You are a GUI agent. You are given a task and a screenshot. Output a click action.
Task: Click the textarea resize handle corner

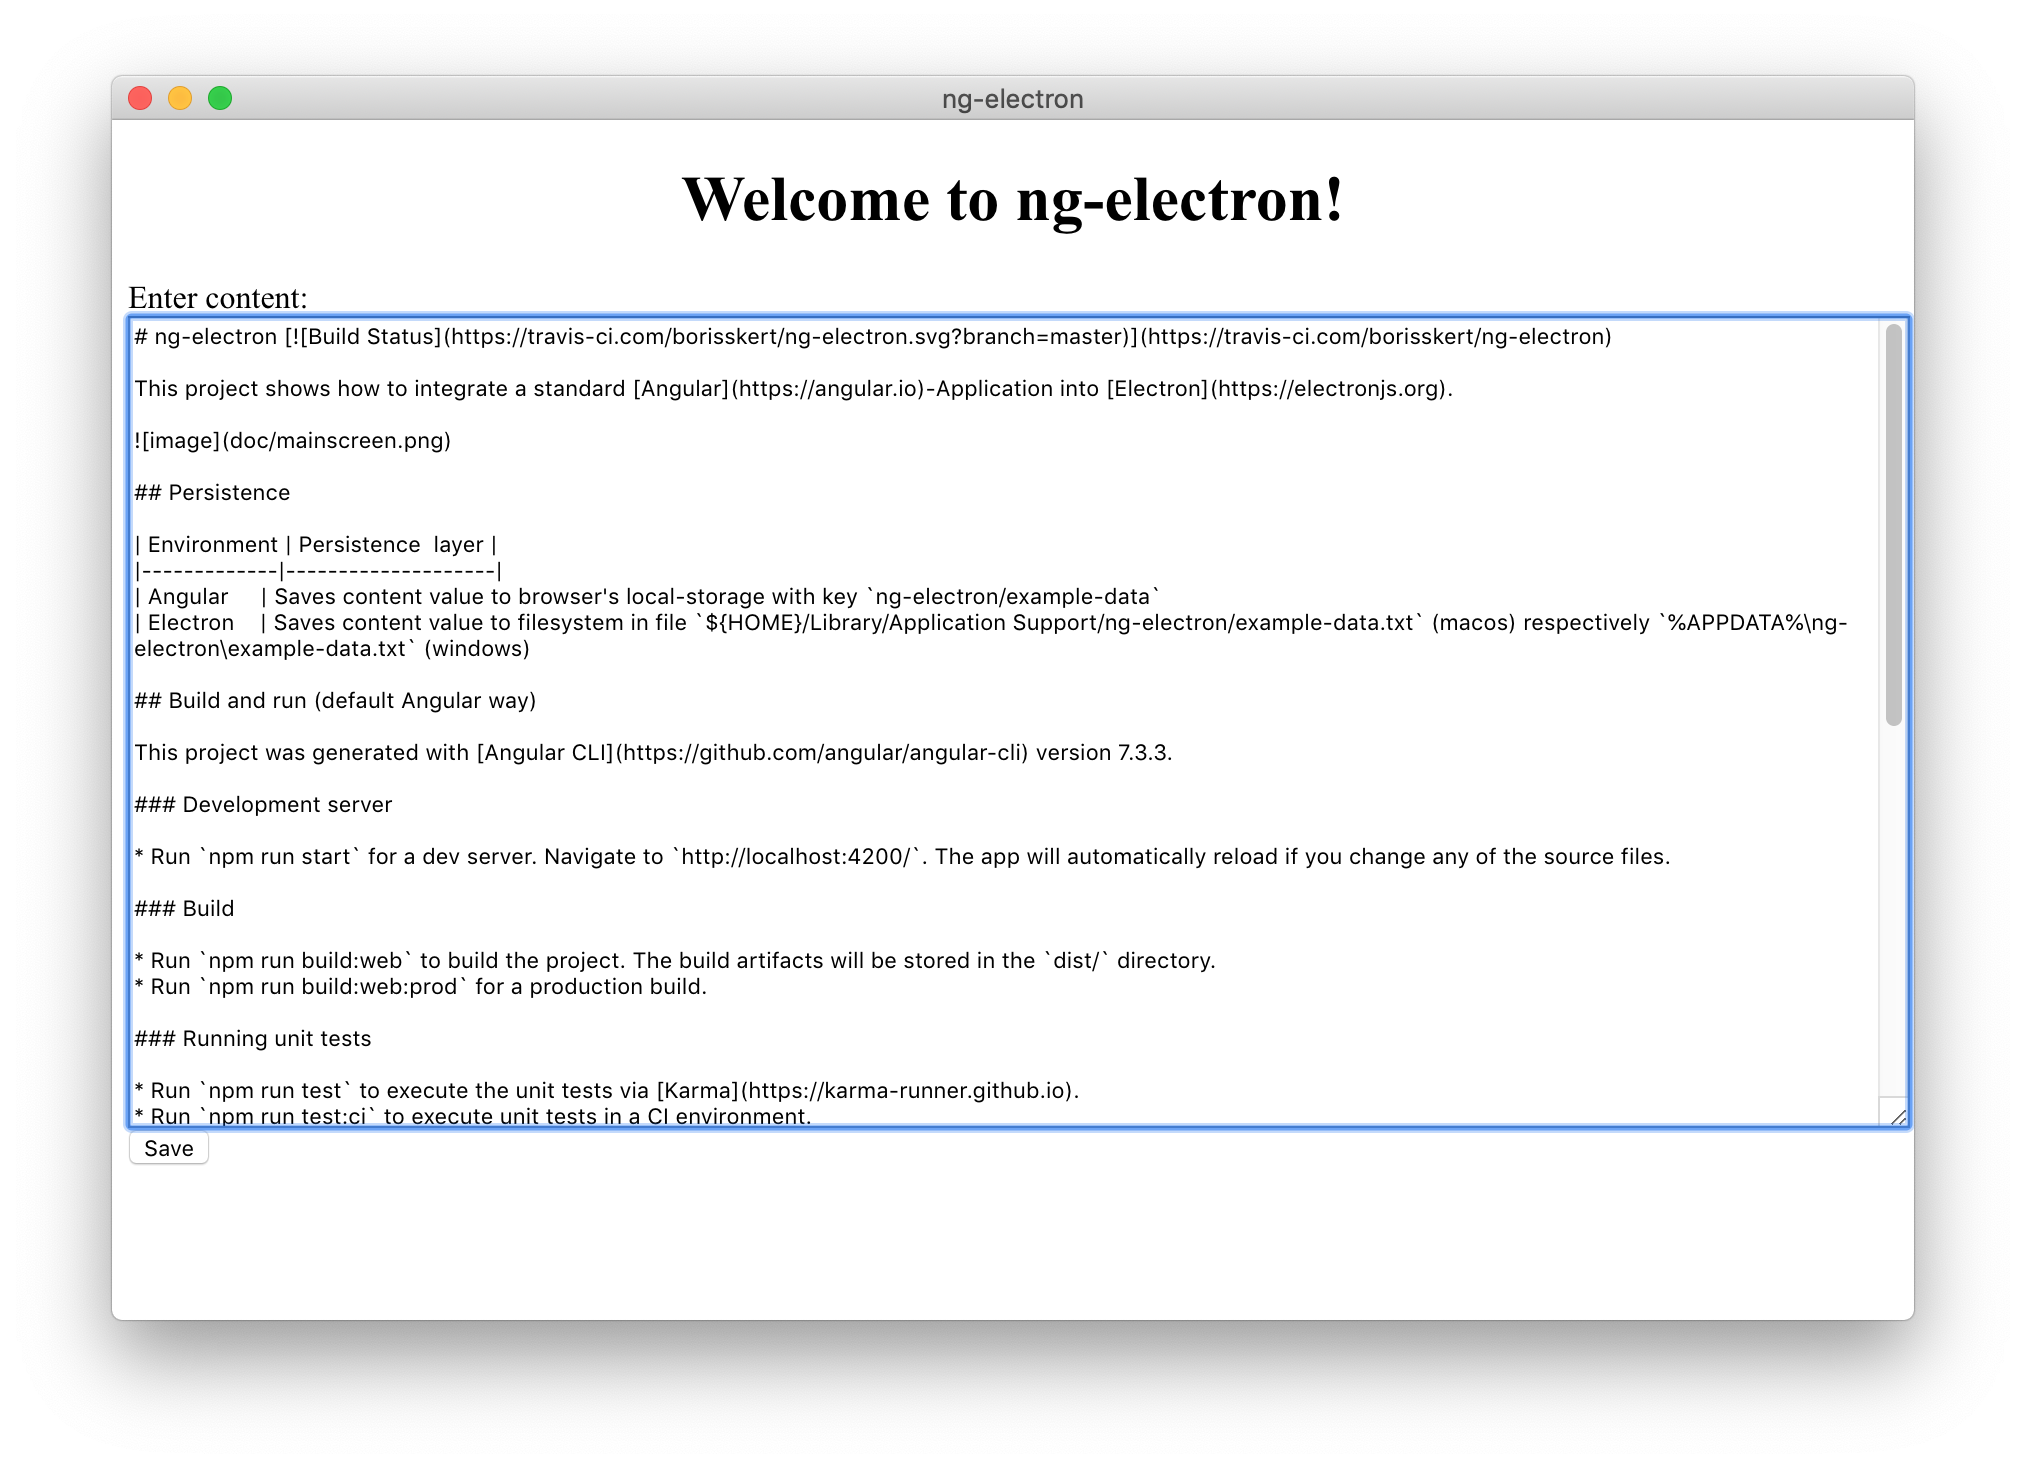pyautogui.click(x=1897, y=1116)
